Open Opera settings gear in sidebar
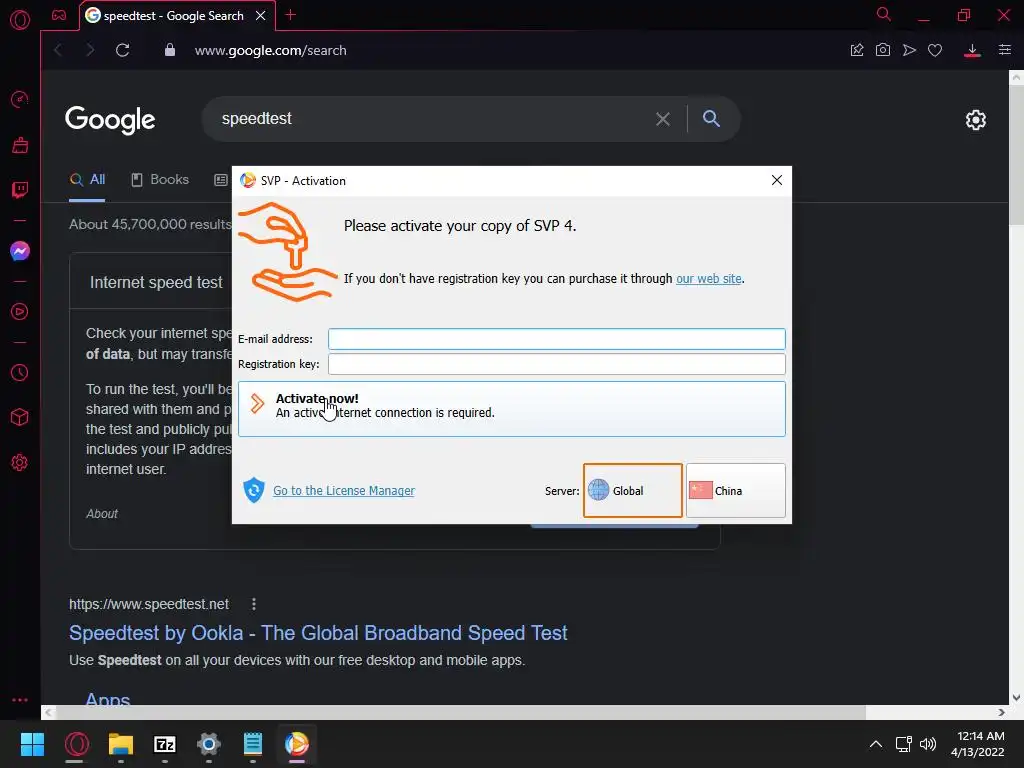 20,462
